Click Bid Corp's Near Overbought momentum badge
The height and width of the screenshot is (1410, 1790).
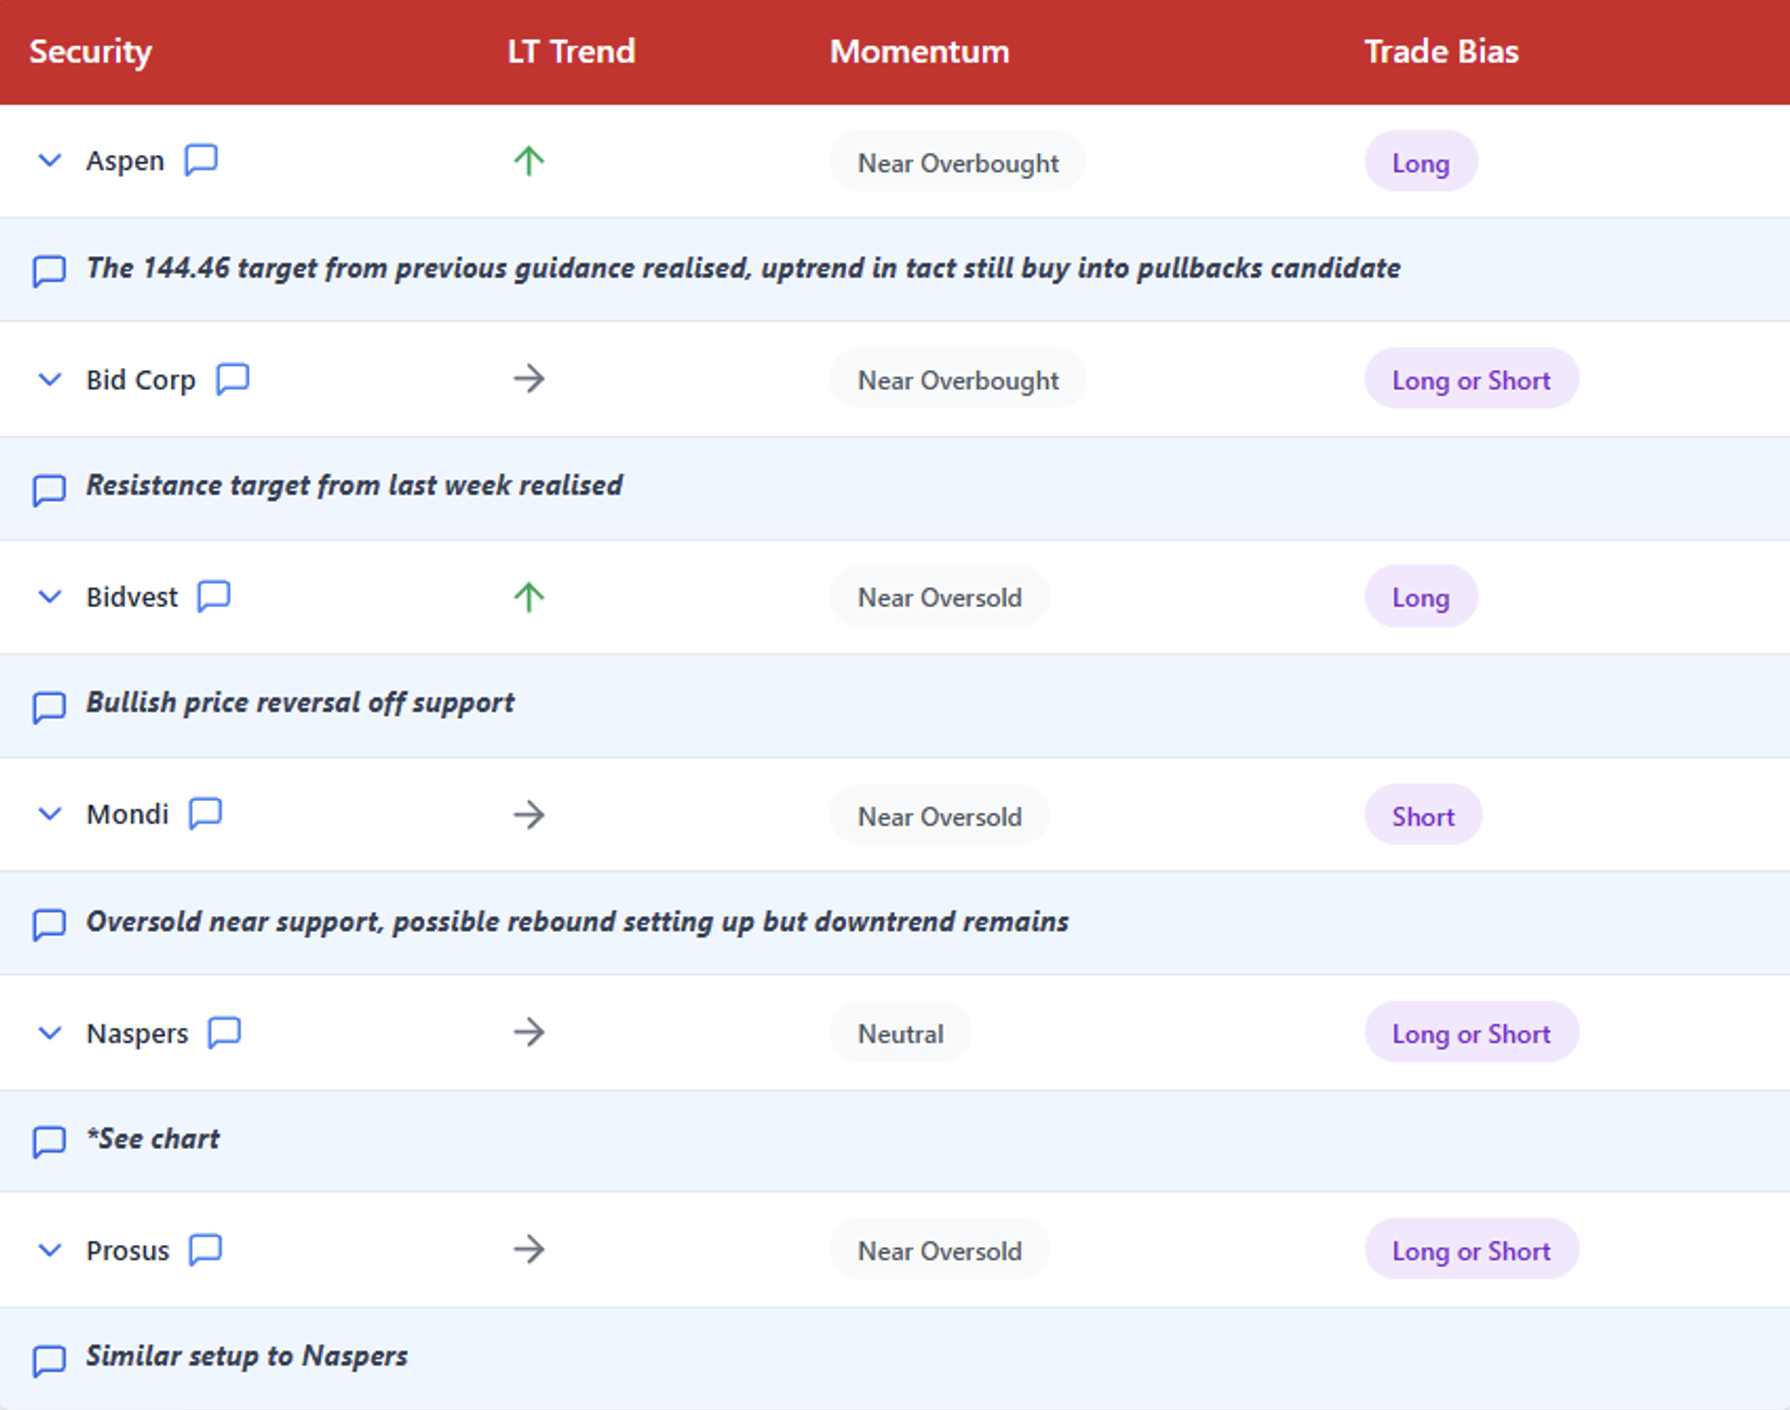tap(957, 379)
